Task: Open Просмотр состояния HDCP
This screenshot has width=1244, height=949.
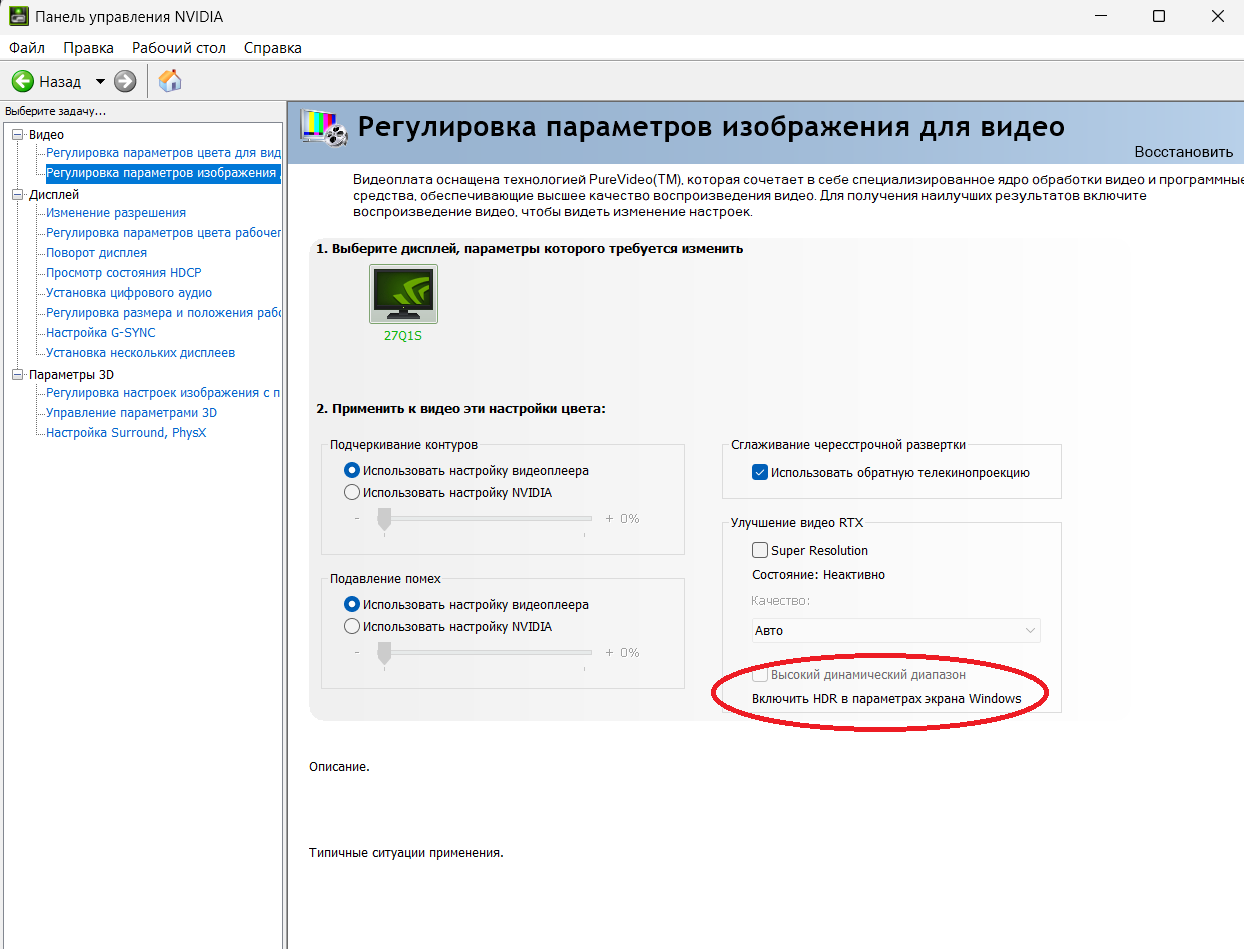Action: pos(124,273)
